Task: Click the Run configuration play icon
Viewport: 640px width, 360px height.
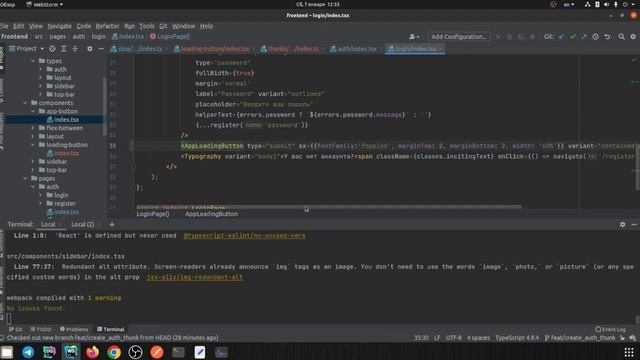Action: [x=498, y=37]
